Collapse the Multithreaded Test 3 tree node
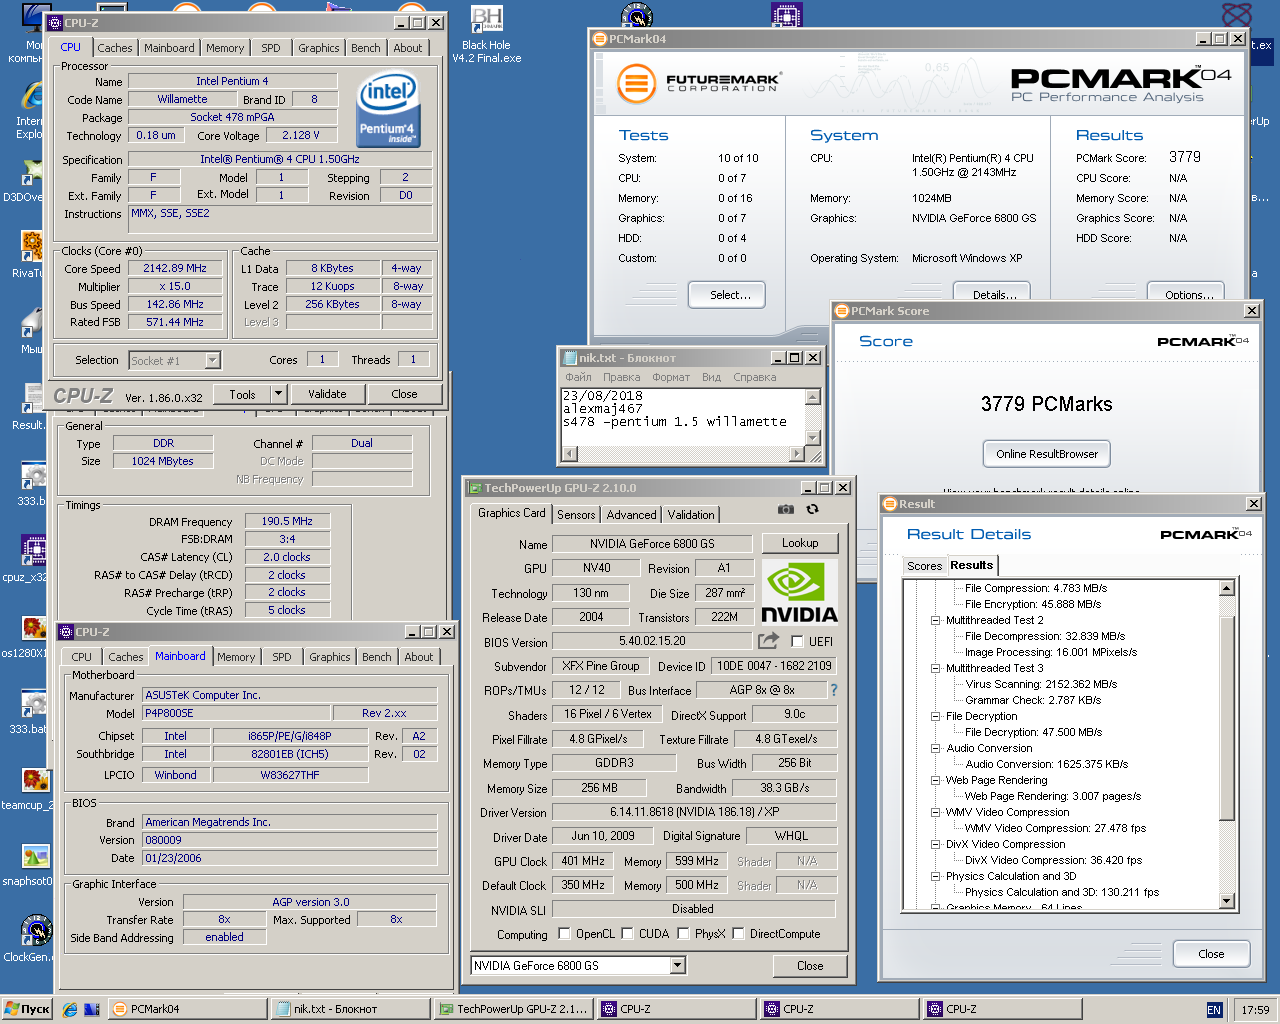This screenshot has height=1024, width=1280. [x=936, y=668]
